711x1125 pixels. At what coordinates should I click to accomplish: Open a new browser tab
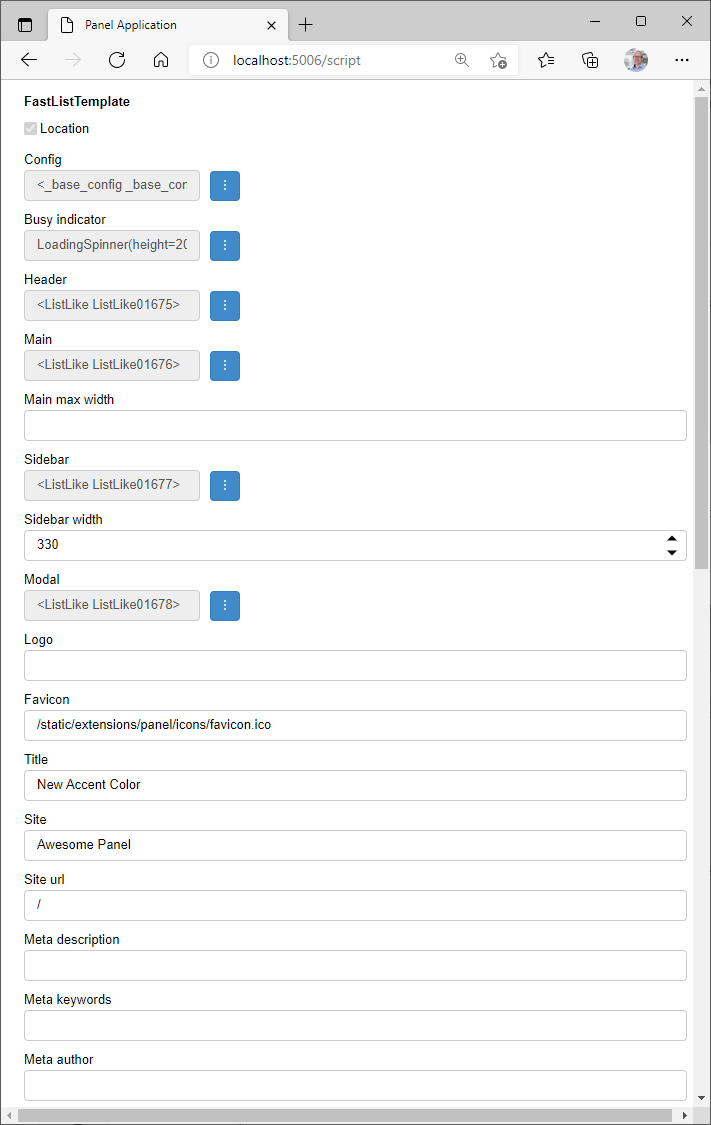(305, 24)
